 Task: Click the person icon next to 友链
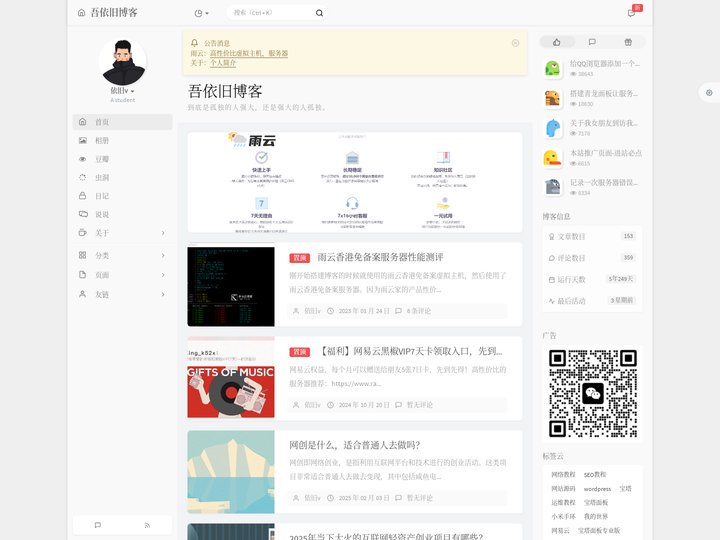pos(83,294)
